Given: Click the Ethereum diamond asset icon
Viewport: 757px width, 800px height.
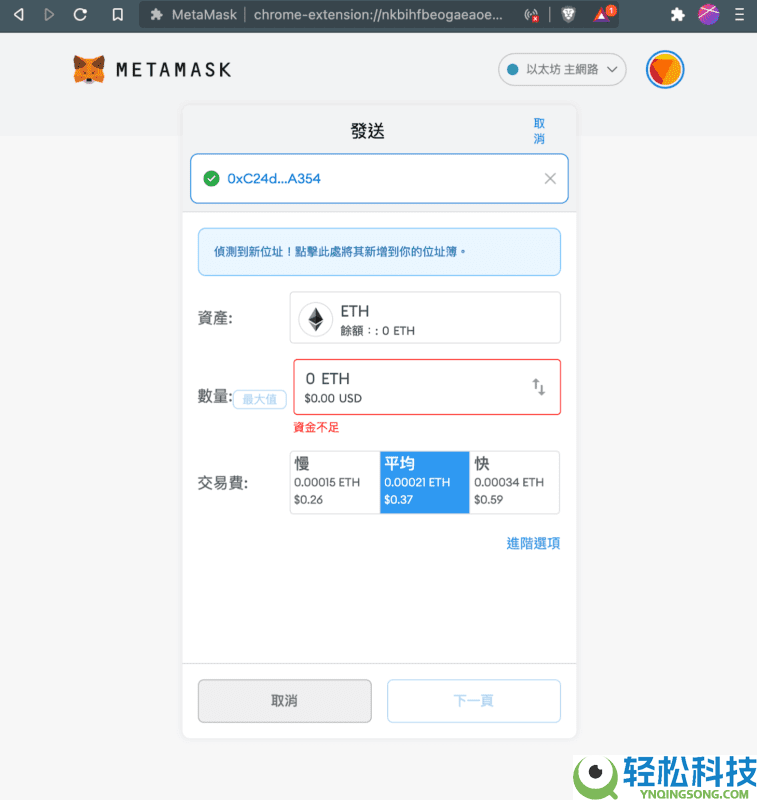Looking at the screenshot, I should point(316,319).
